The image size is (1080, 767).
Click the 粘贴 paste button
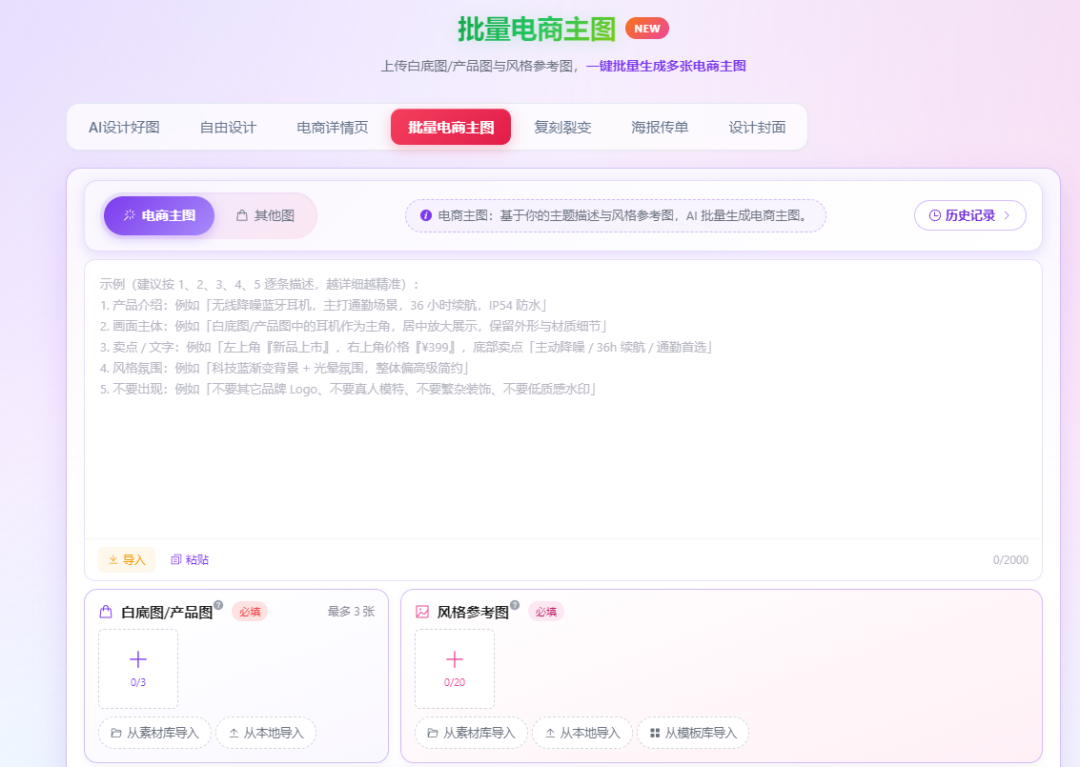click(189, 560)
